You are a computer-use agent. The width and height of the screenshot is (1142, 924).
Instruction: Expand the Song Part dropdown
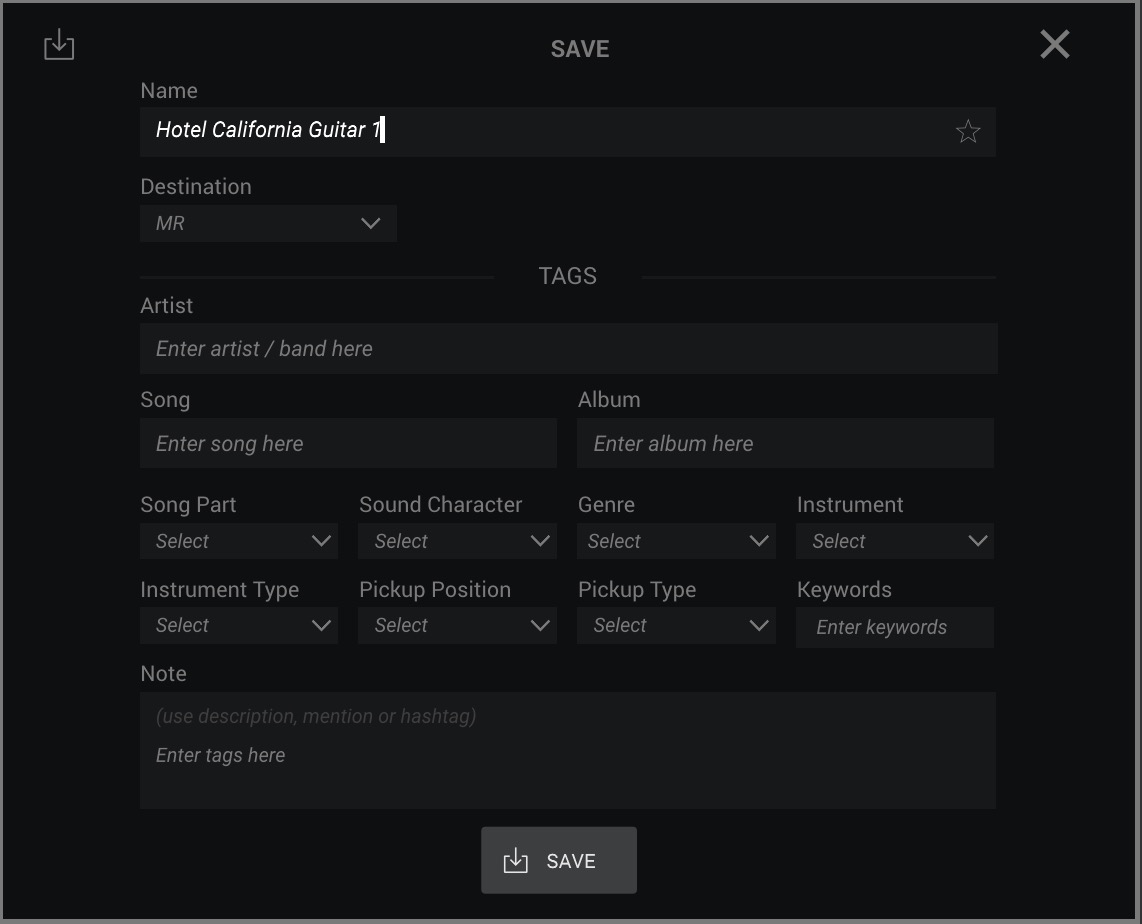click(x=239, y=541)
